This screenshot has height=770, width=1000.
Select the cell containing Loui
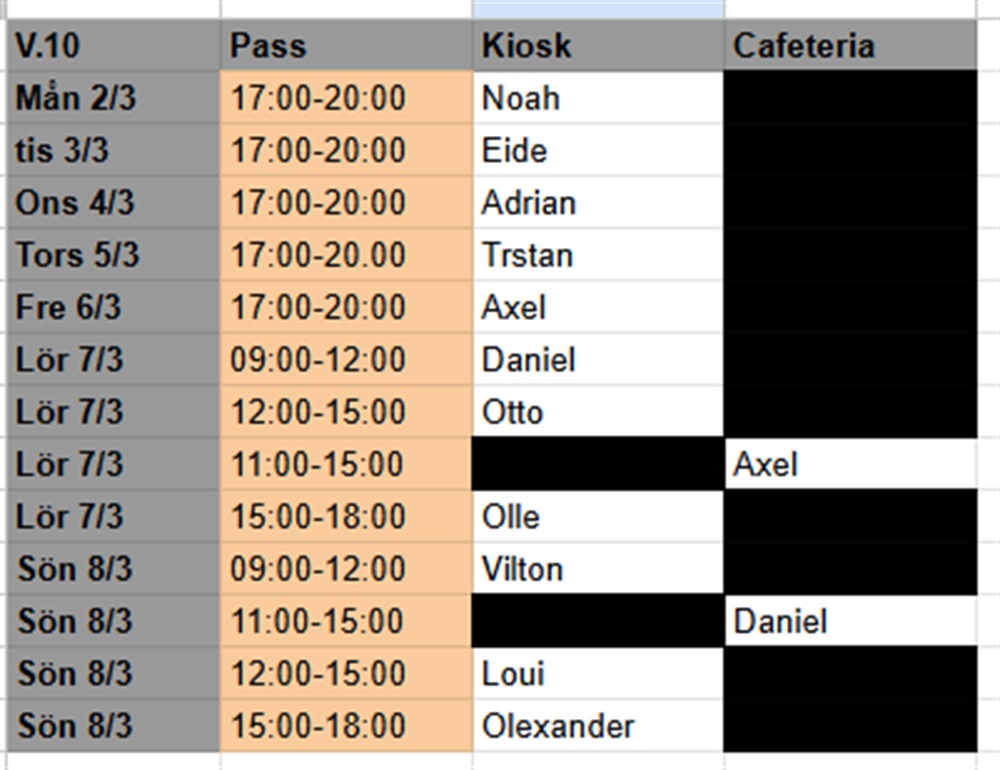tap(598, 673)
